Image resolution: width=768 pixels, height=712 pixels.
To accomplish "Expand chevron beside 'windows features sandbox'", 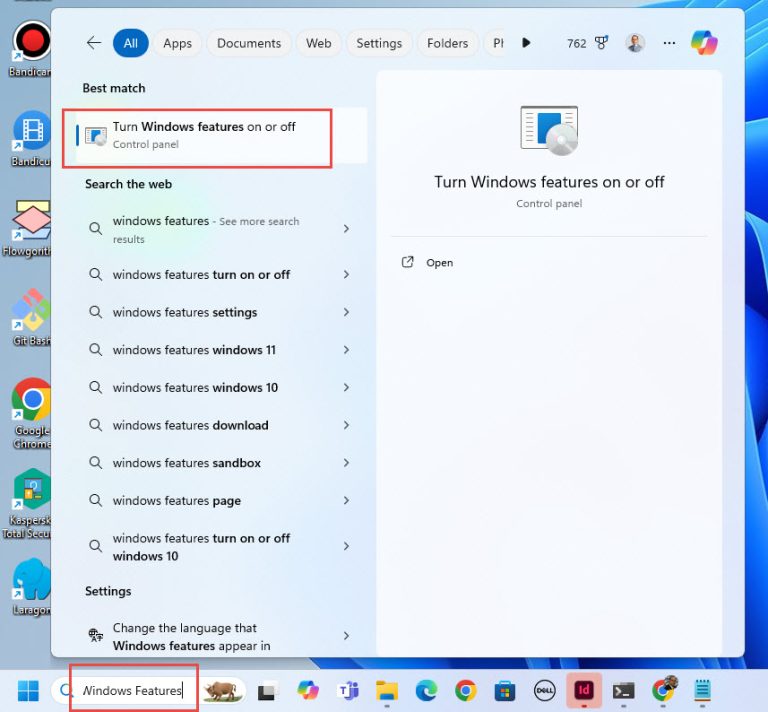I will click(346, 463).
